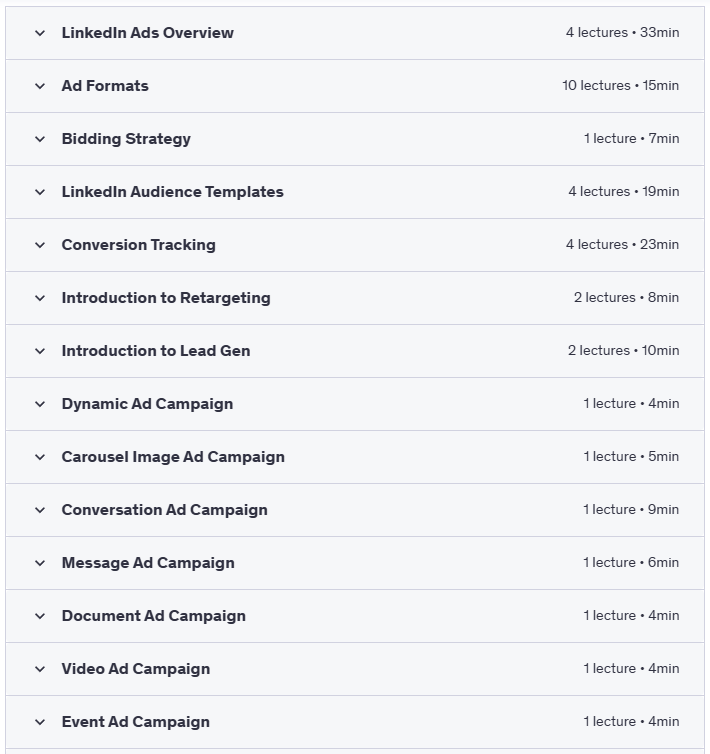Screen dimensions: 710x754
Task: Click the Introduction to Lead Gen chevron
Action: [40, 351]
